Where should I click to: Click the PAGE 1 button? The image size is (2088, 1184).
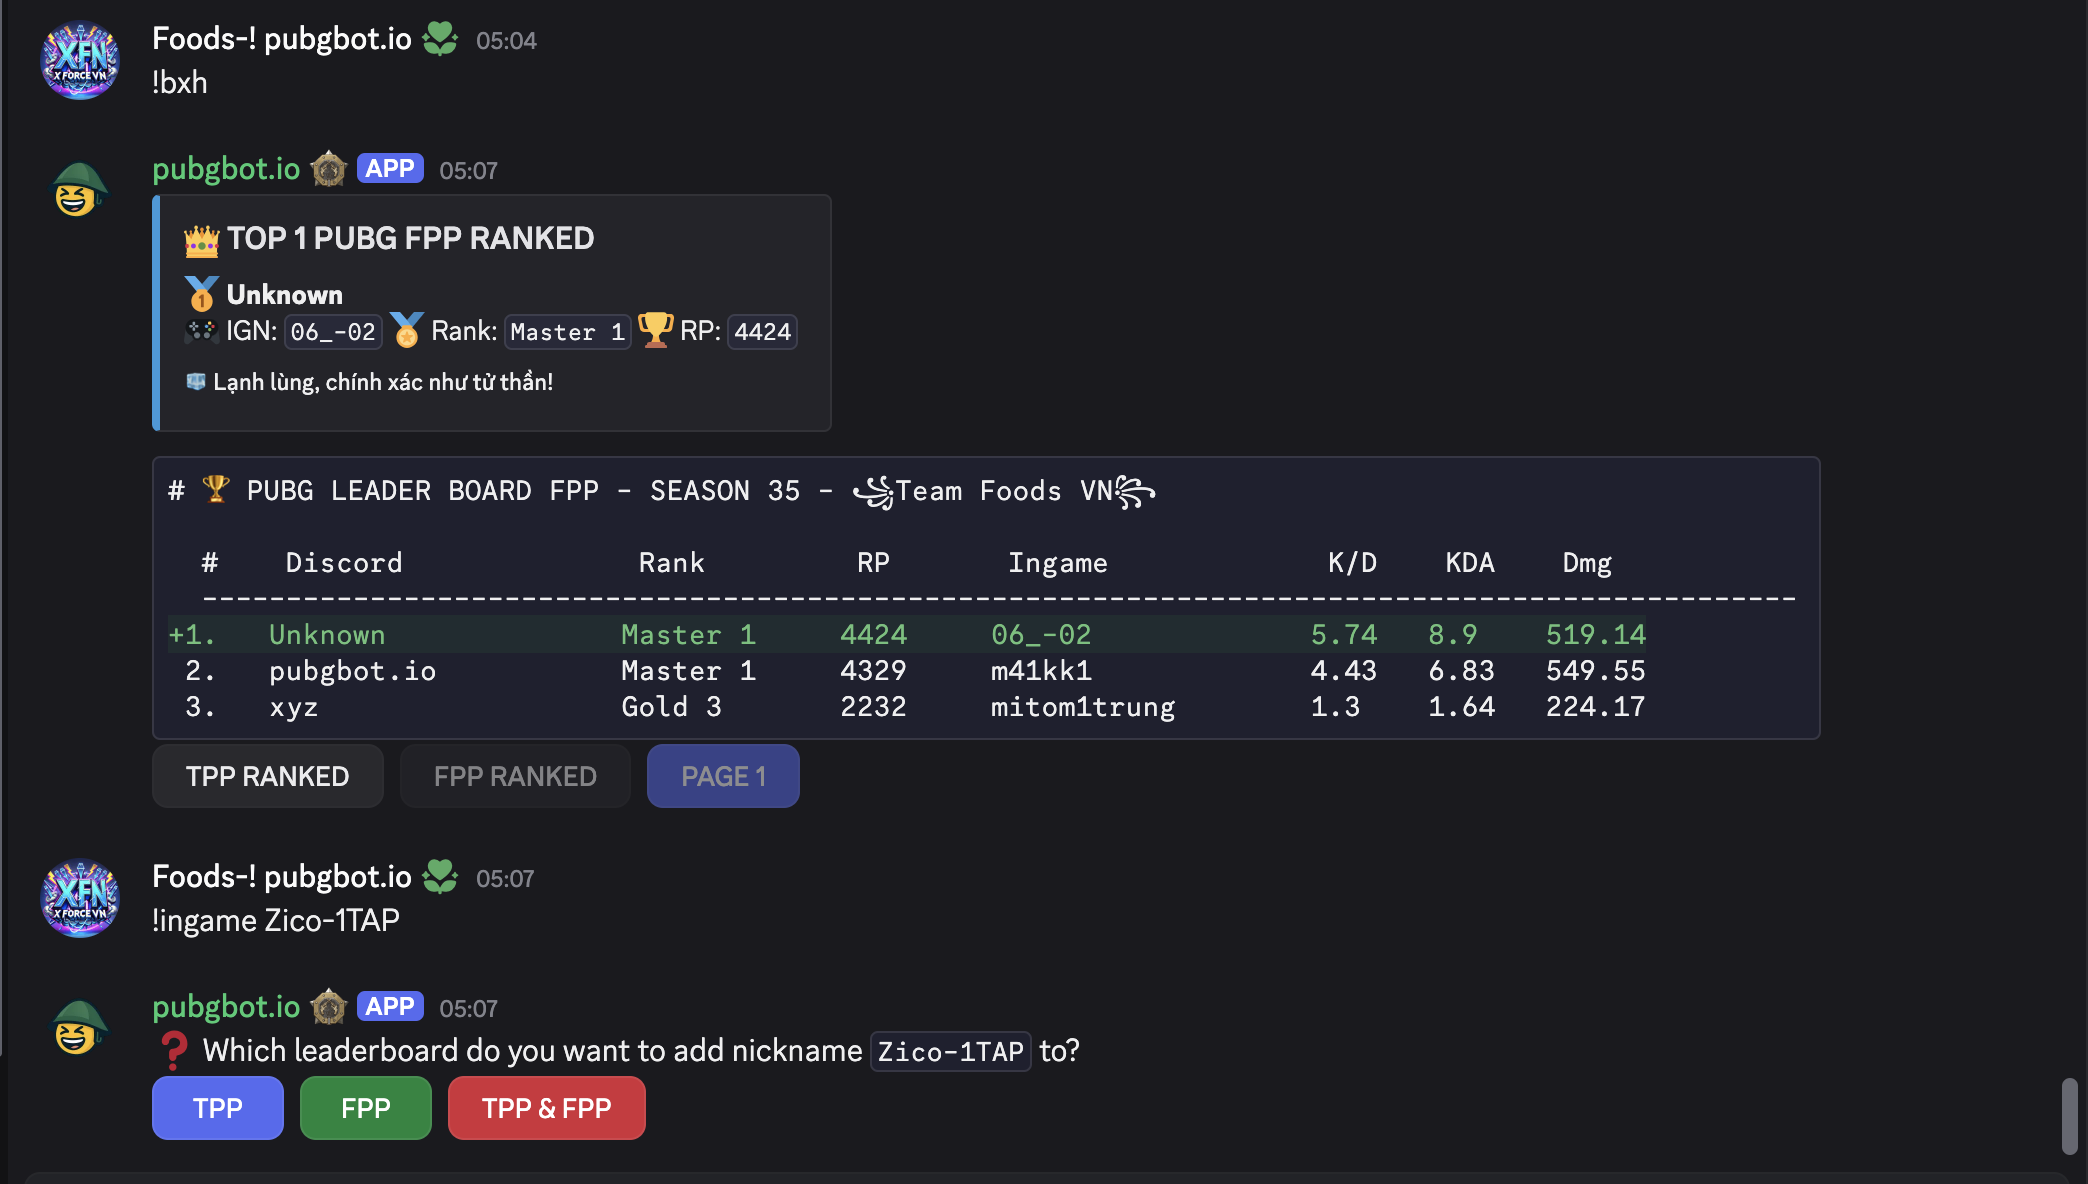723,776
